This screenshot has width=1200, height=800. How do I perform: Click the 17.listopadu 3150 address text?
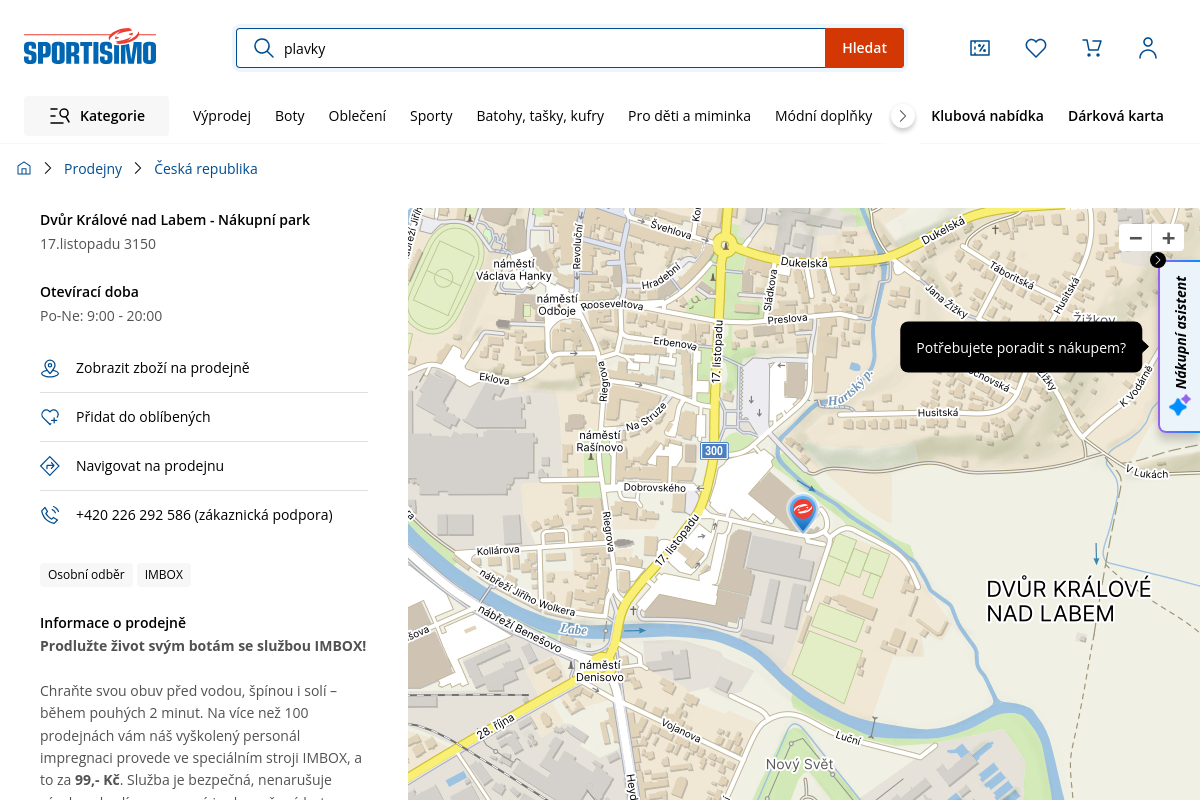(98, 244)
